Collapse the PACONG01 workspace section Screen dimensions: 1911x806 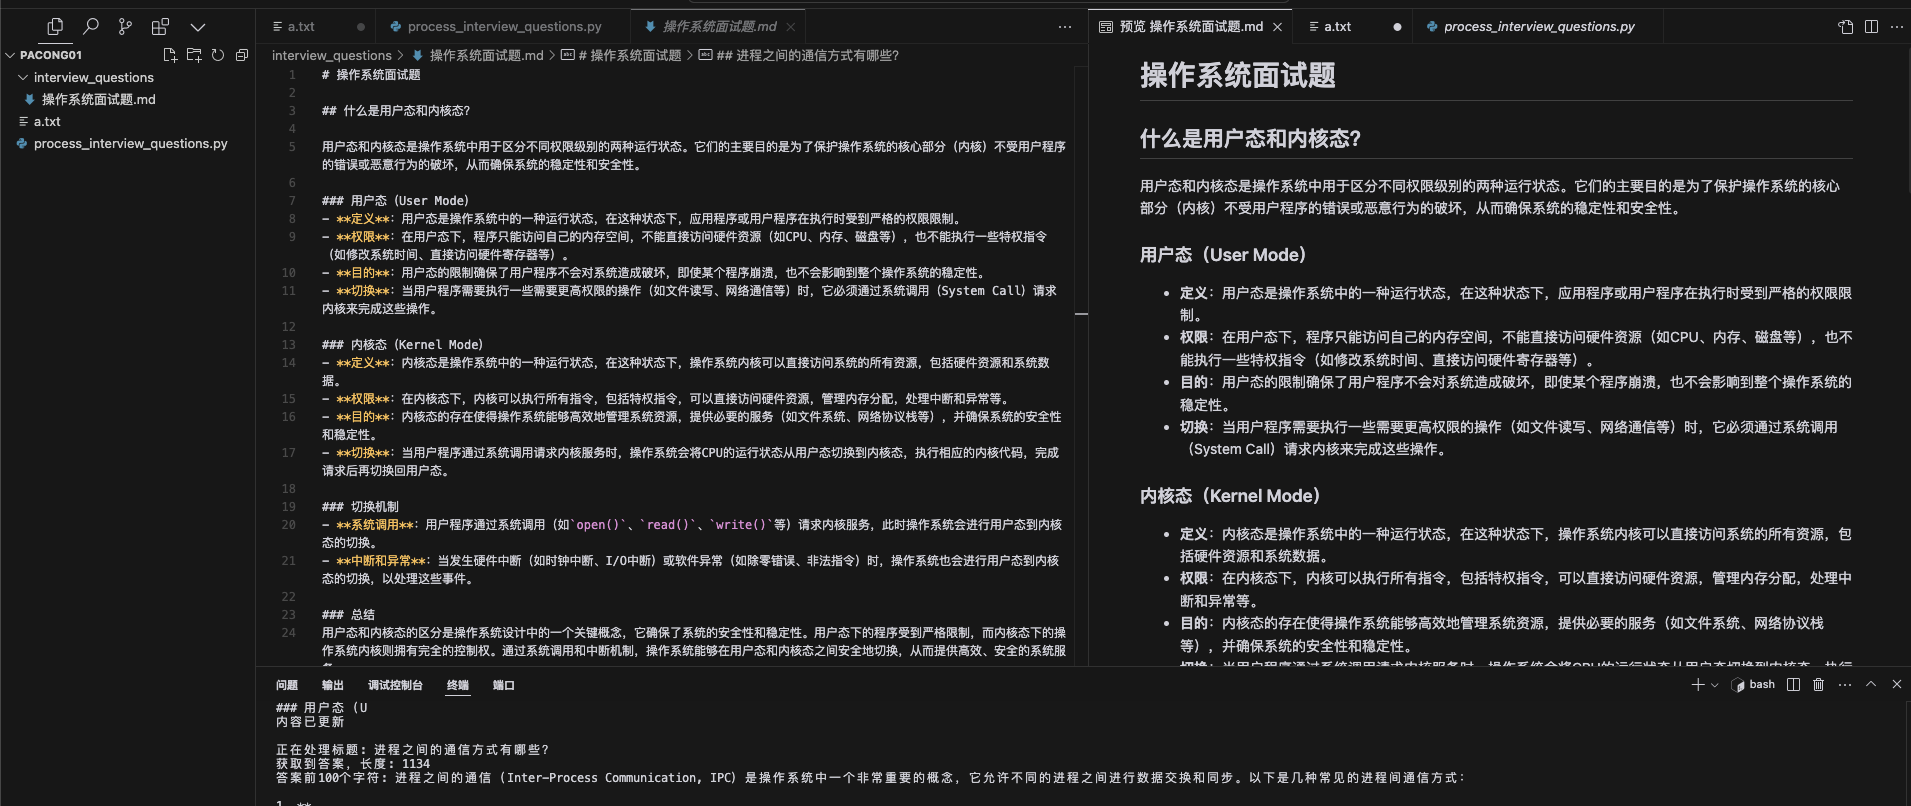coord(10,55)
